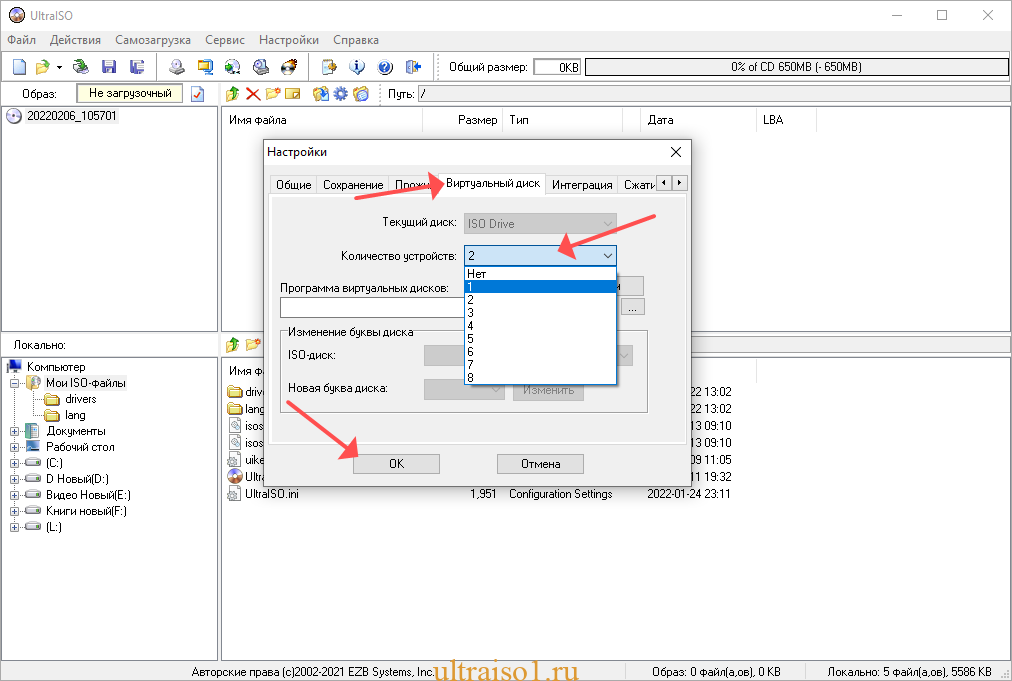Screen dimensions: 1012x681
Task: Click the Mount to Virtual Drive icon
Action: [x=261, y=67]
